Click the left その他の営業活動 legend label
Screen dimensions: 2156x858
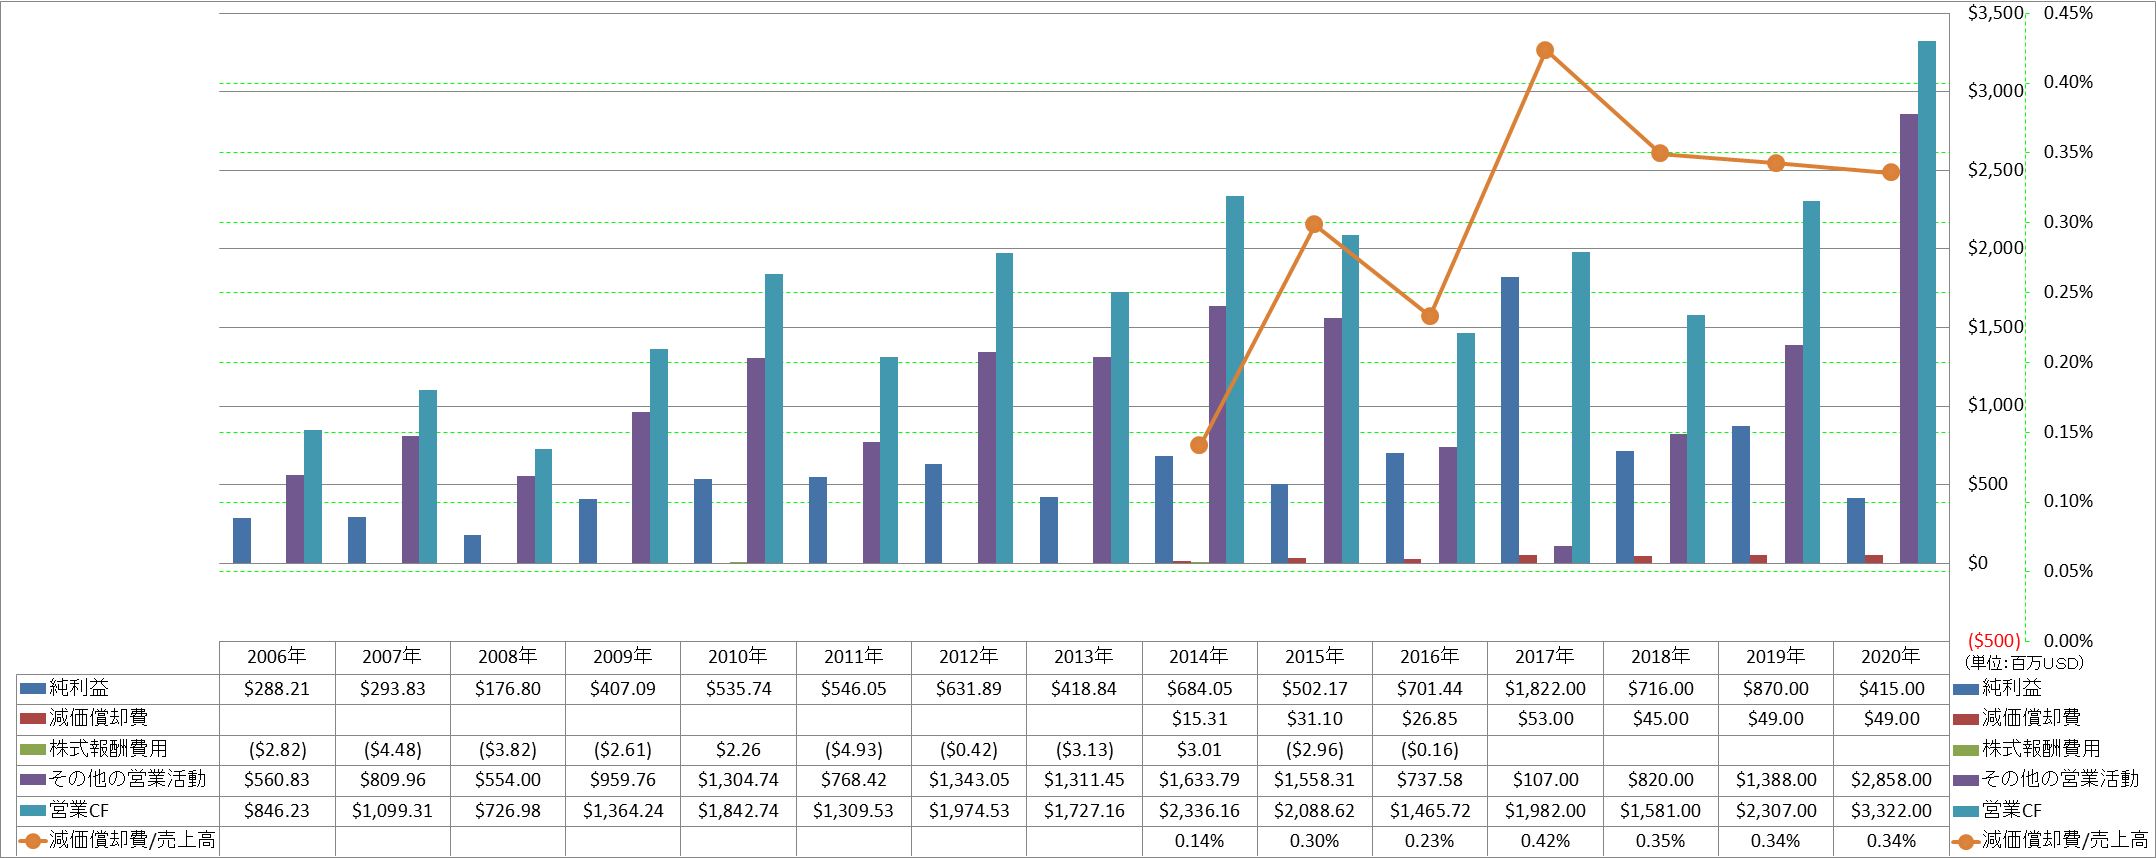click(128, 779)
